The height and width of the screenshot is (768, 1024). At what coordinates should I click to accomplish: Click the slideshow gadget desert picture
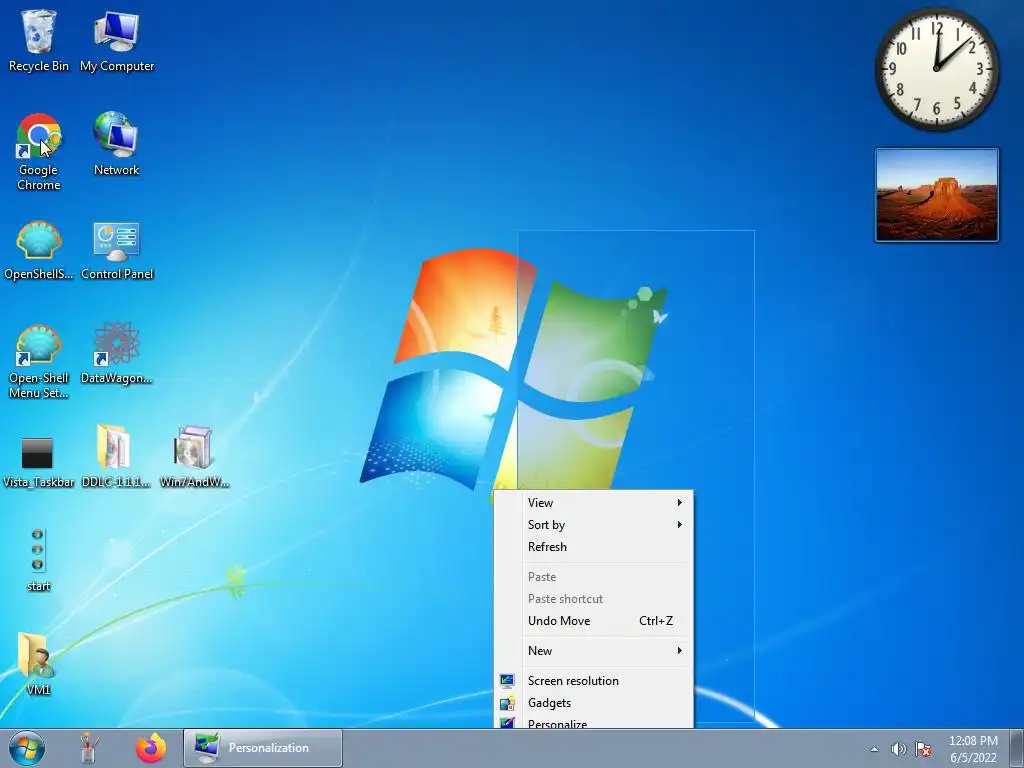click(936, 195)
